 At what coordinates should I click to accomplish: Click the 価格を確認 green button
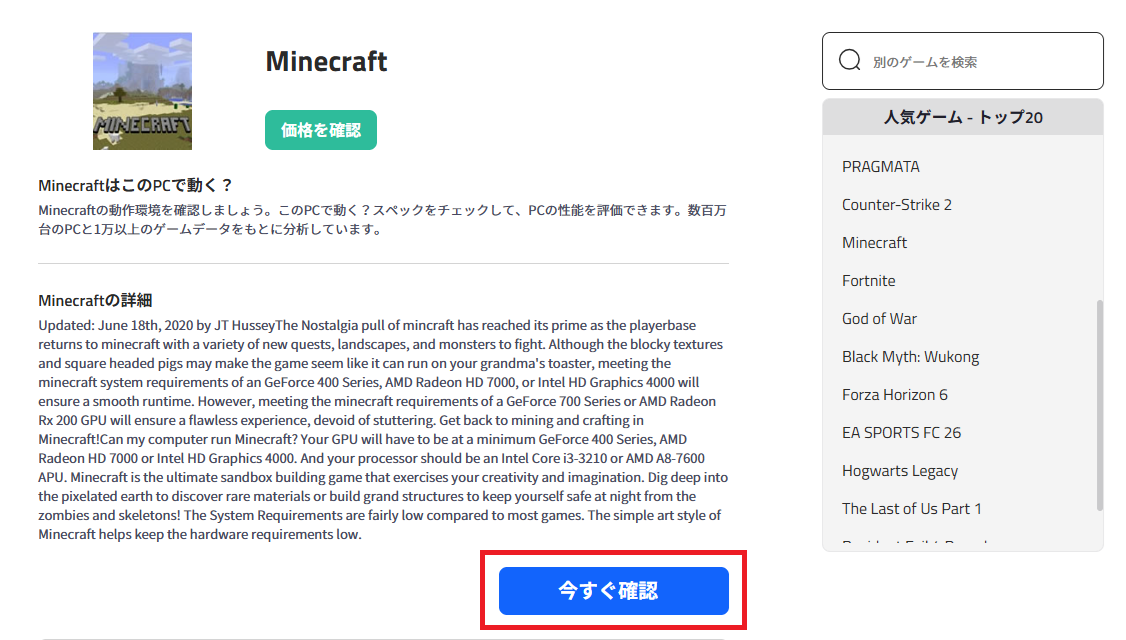click(x=321, y=130)
